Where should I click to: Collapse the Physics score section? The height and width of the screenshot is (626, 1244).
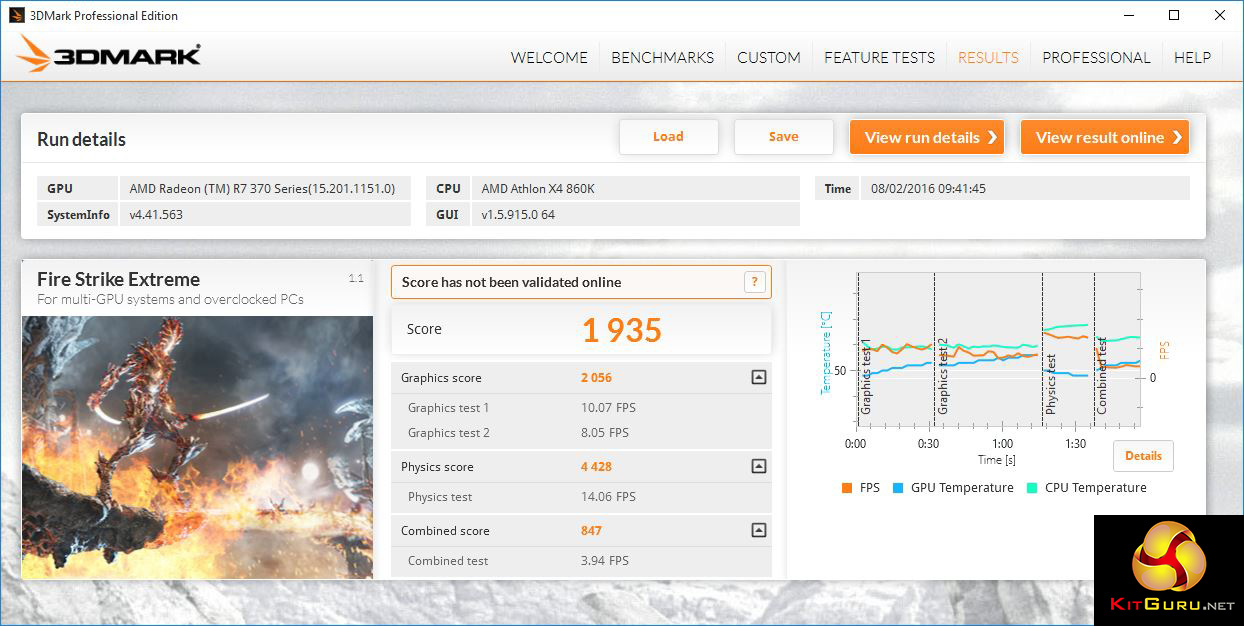coord(758,467)
